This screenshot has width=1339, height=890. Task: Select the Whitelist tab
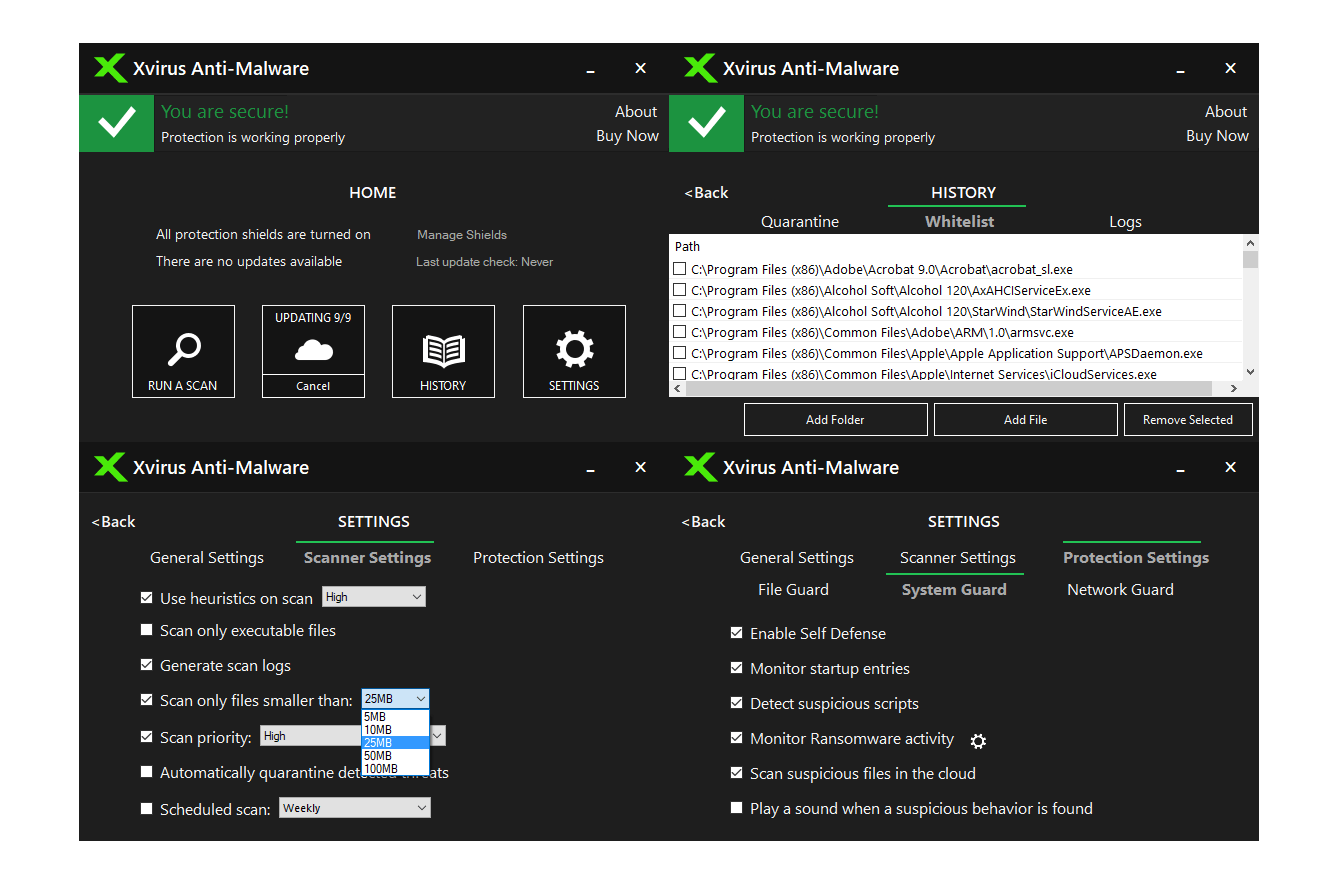(960, 222)
